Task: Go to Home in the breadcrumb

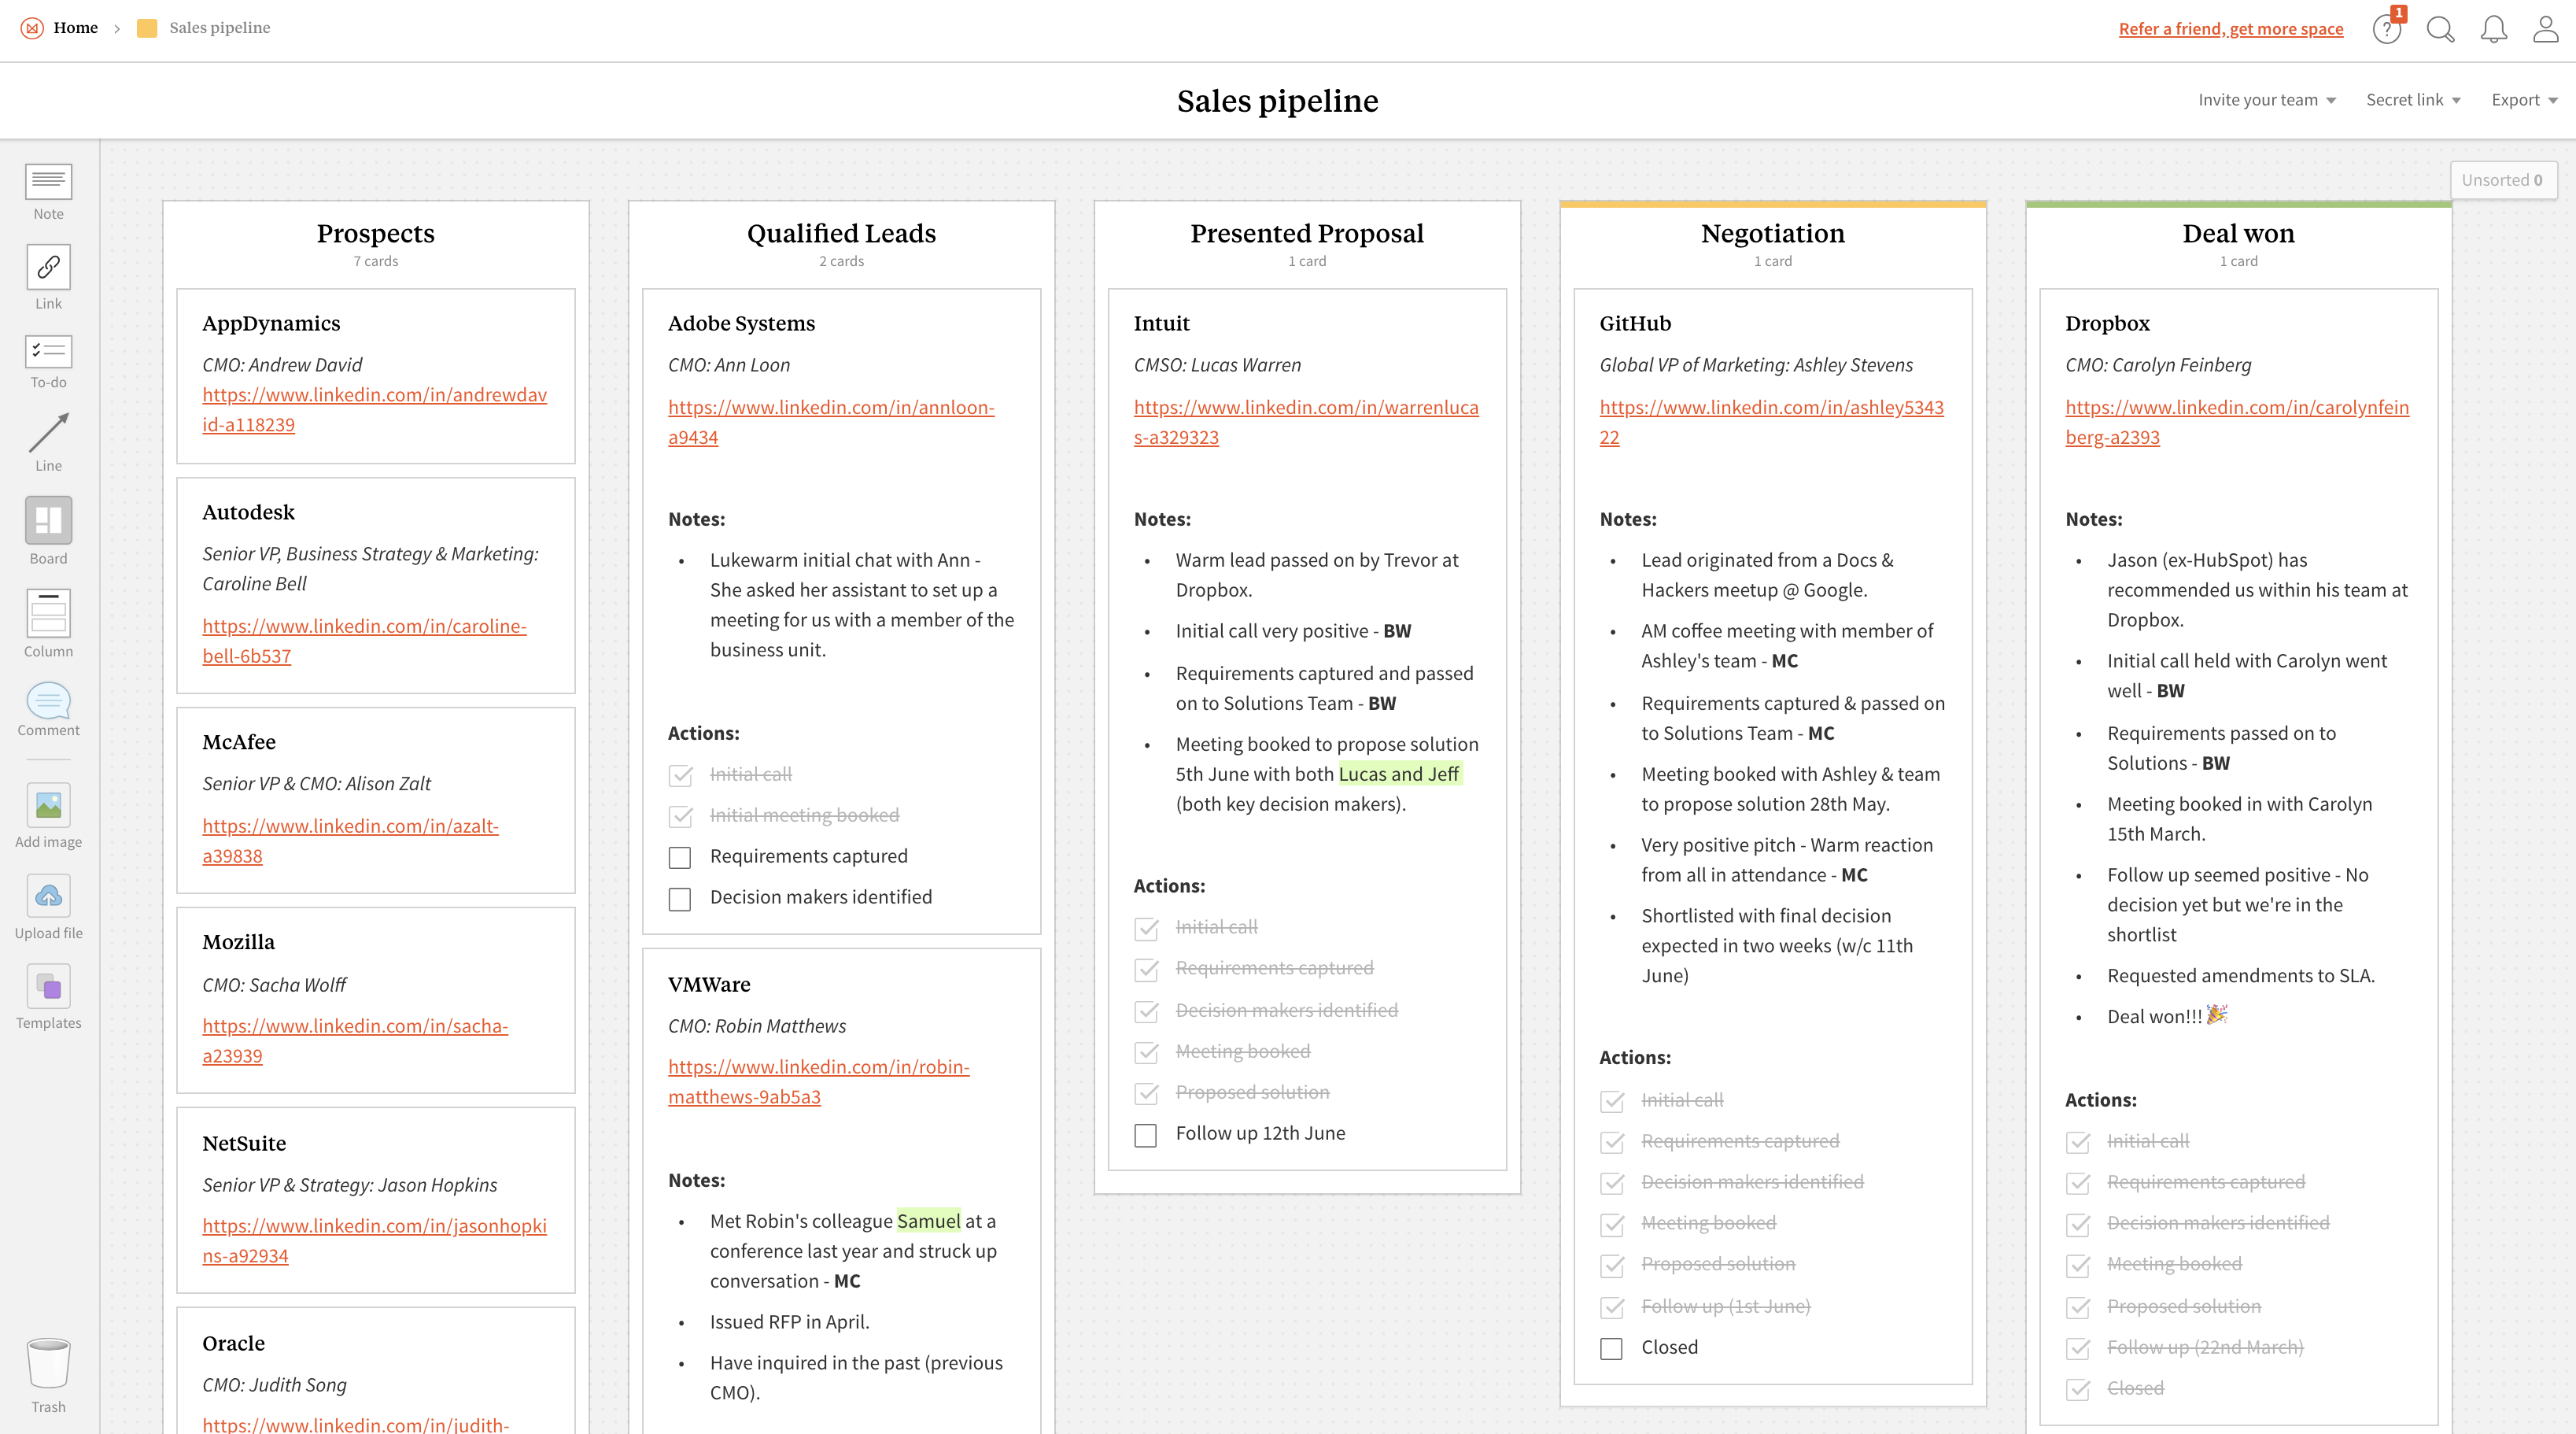Action: (76, 28)
